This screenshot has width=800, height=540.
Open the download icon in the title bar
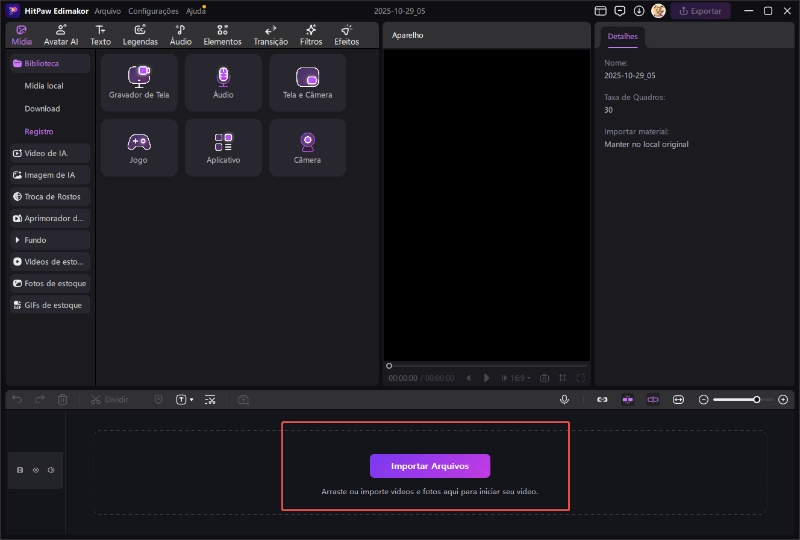[x=639, y=11]
